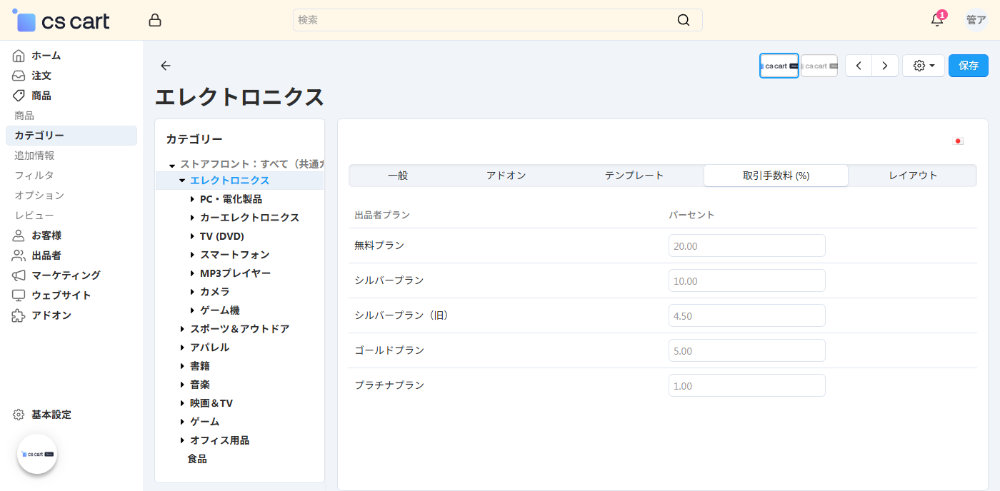This screenshot has width=1000, height=491.
Task: Switch to the レイアウト tab
Action: 912,175
